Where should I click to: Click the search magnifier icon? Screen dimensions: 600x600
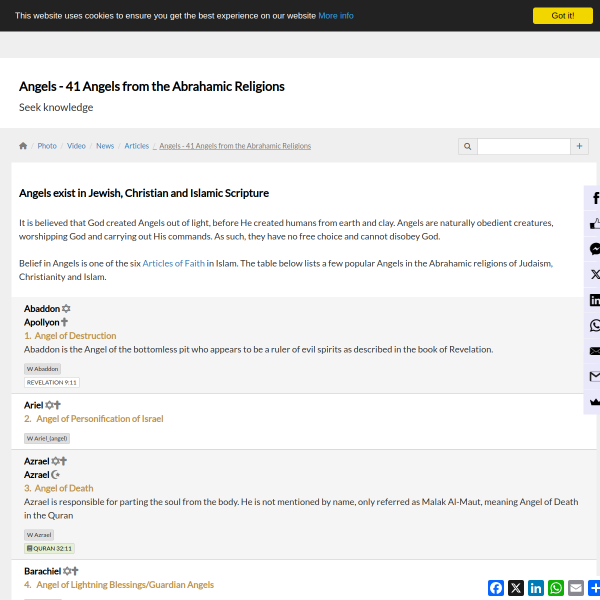468,146
